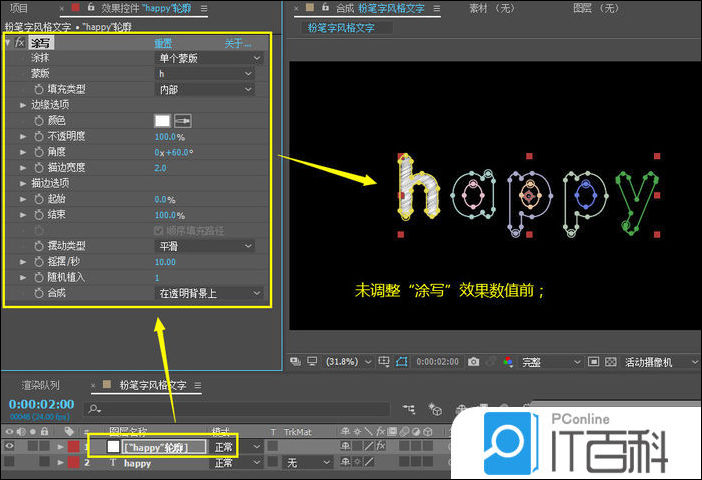702x480 pixels.
Task: Open the RGB channel display icon
Action: coord(508,362)
